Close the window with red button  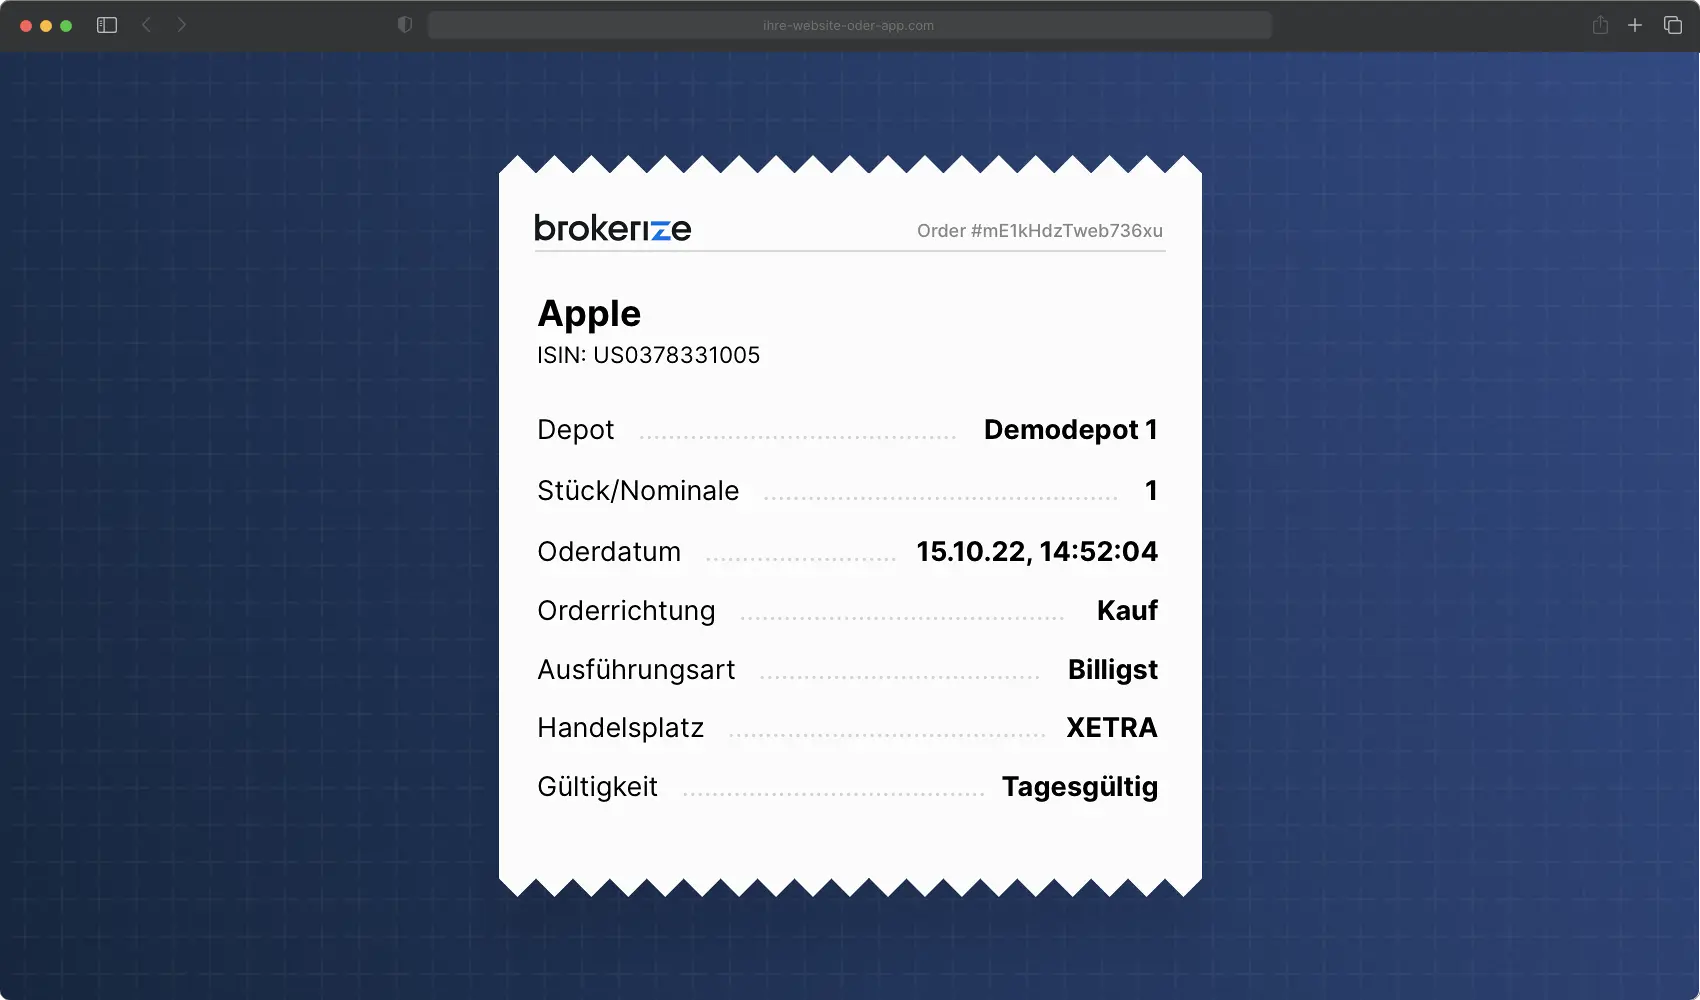26,26
